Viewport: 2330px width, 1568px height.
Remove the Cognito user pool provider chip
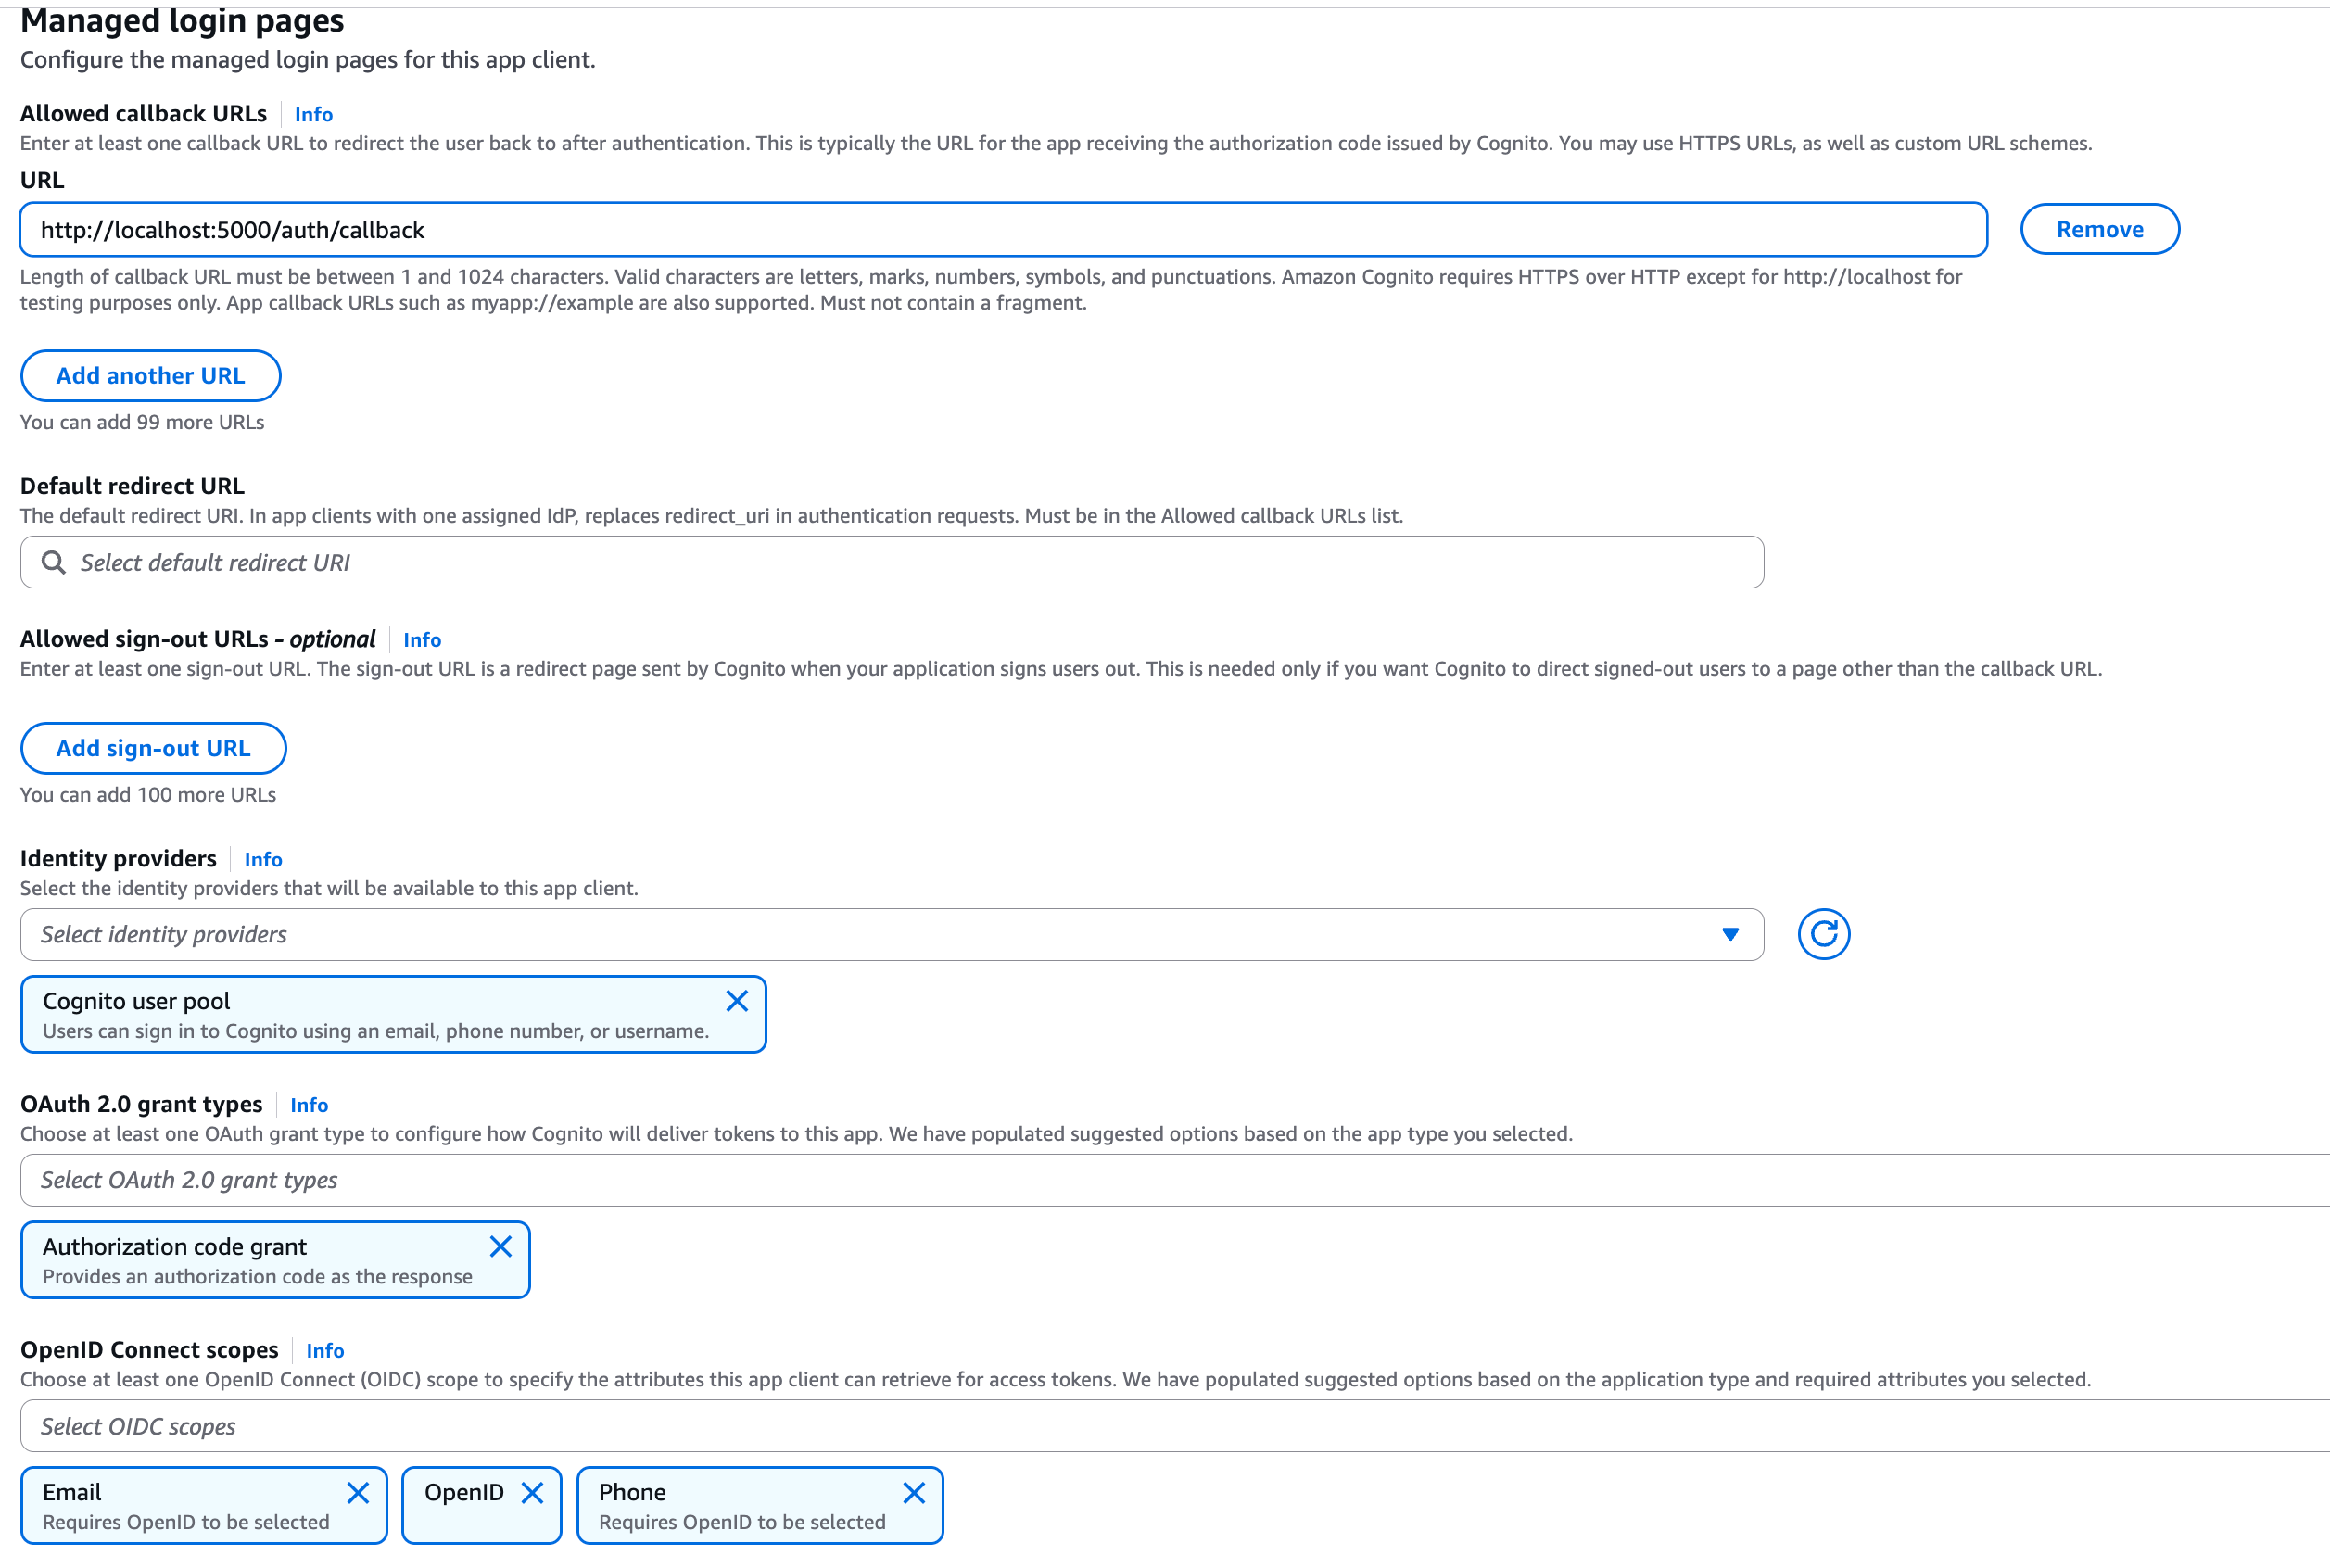pyautogui.click(x=737, y=1001)
